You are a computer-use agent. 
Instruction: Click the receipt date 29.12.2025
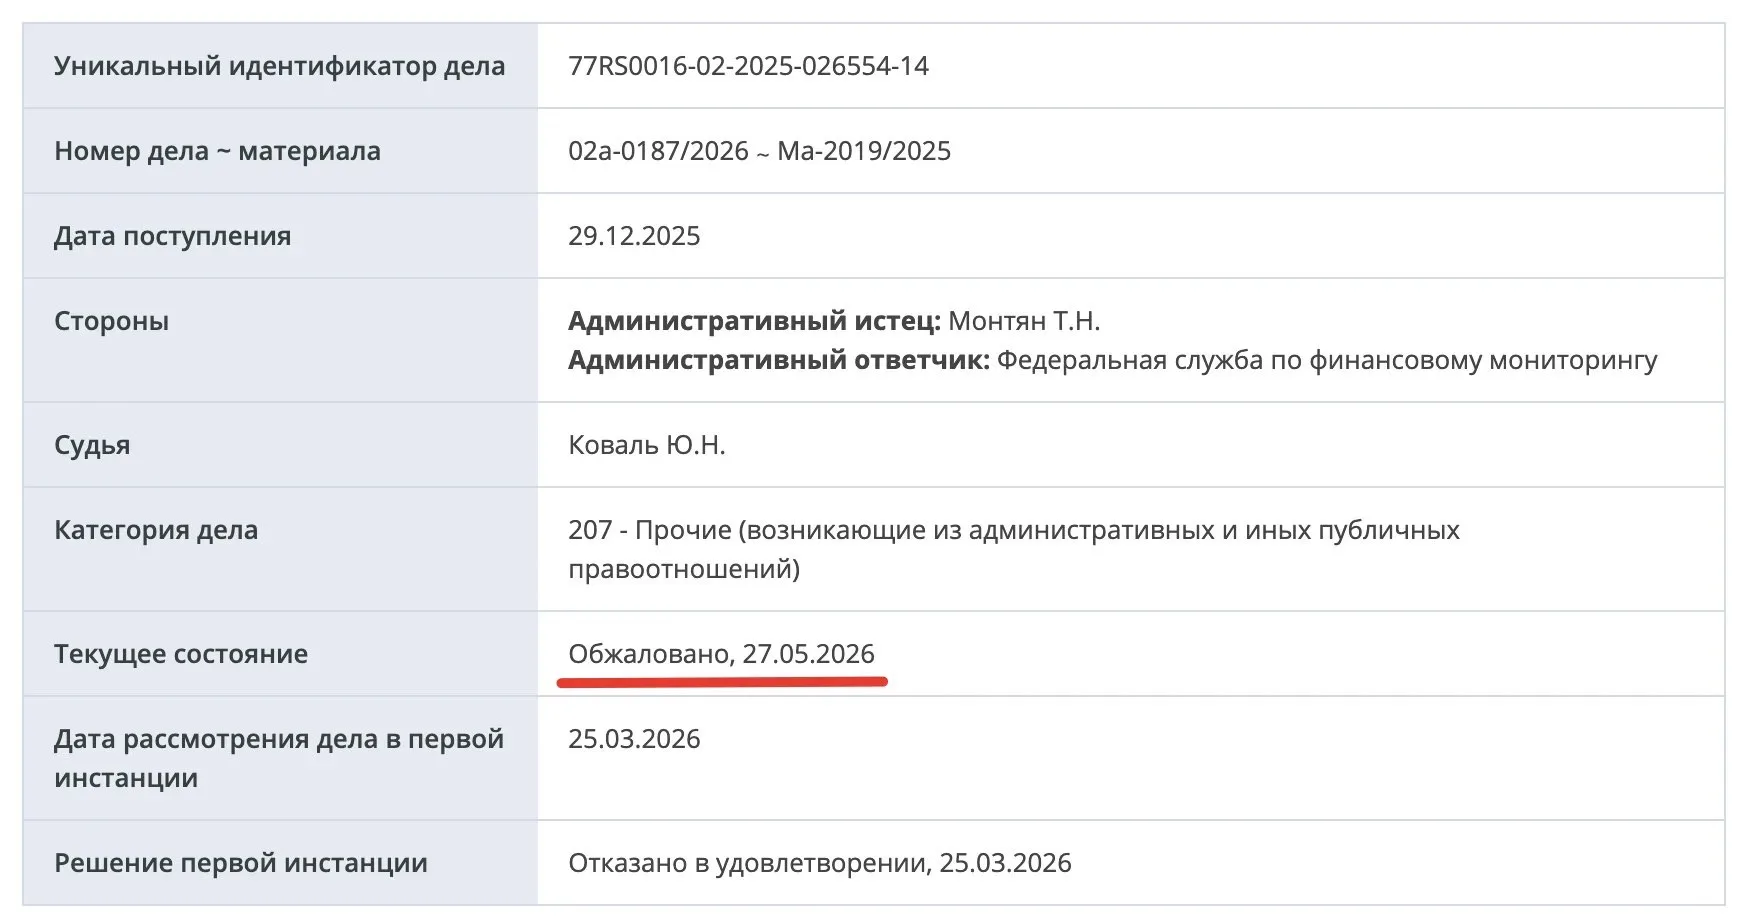(634, 236)
